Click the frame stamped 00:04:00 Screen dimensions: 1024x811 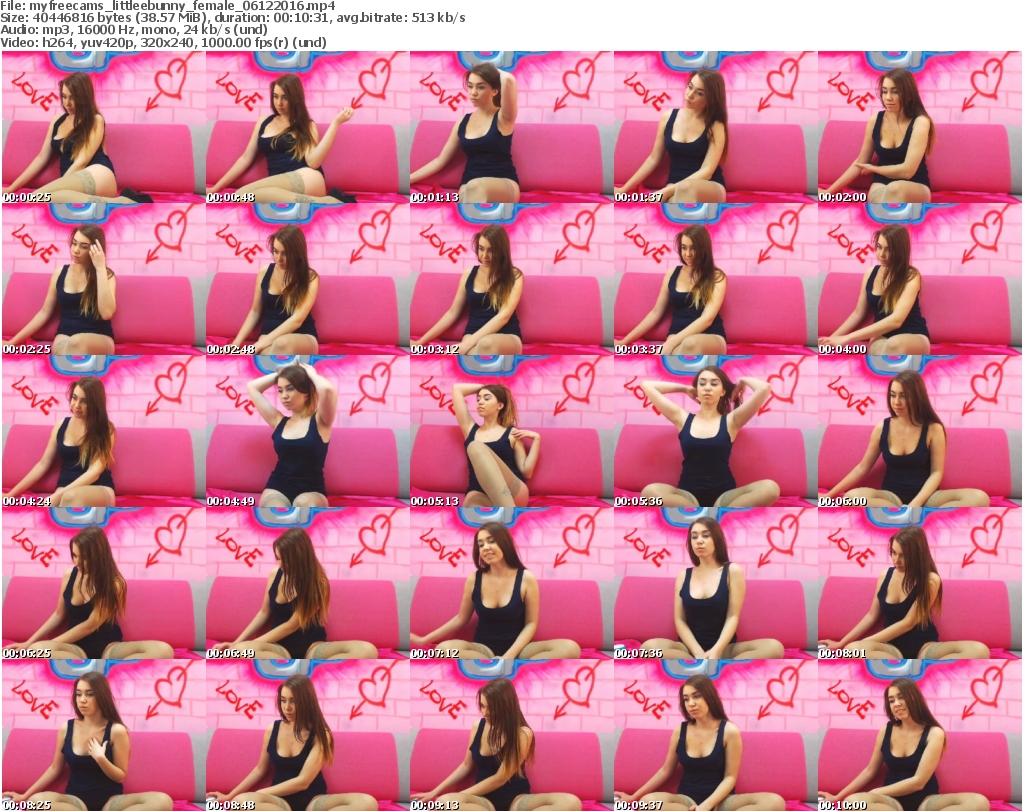point(920,279)
